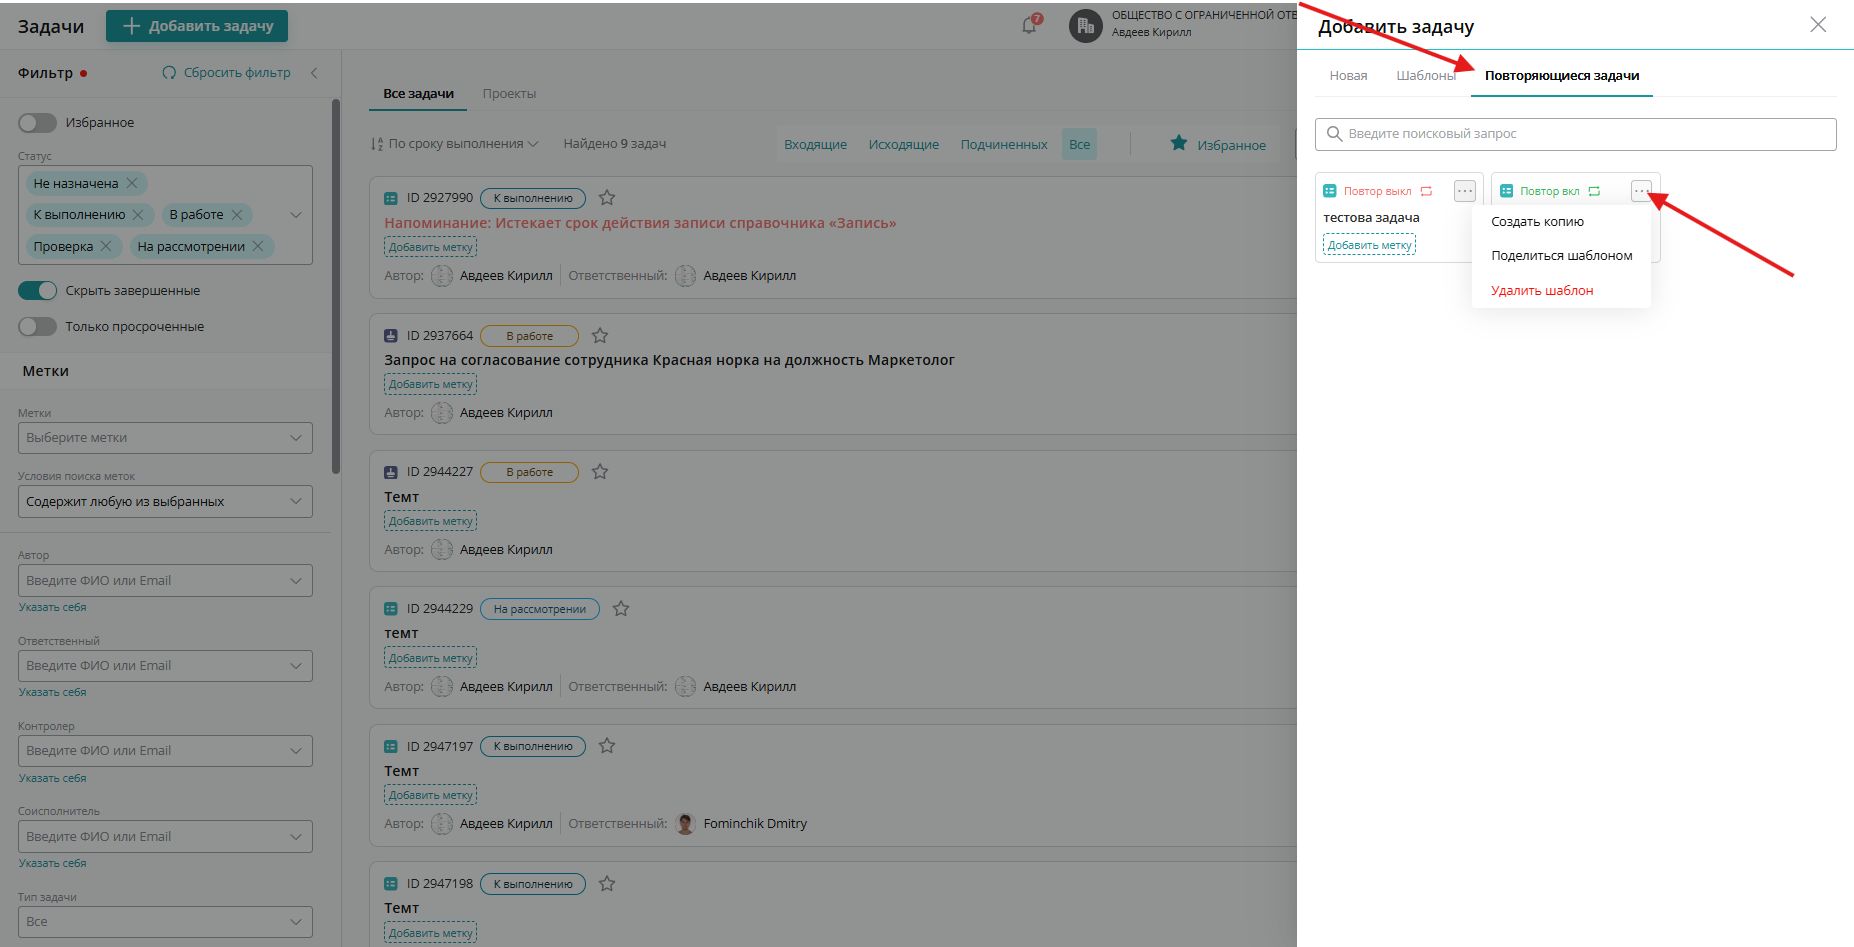This screenshot has width=1854, height=947.
Task: Remove the «На рассмотрении» status chip
Action: pyautogui.click(x=258, y=246)
